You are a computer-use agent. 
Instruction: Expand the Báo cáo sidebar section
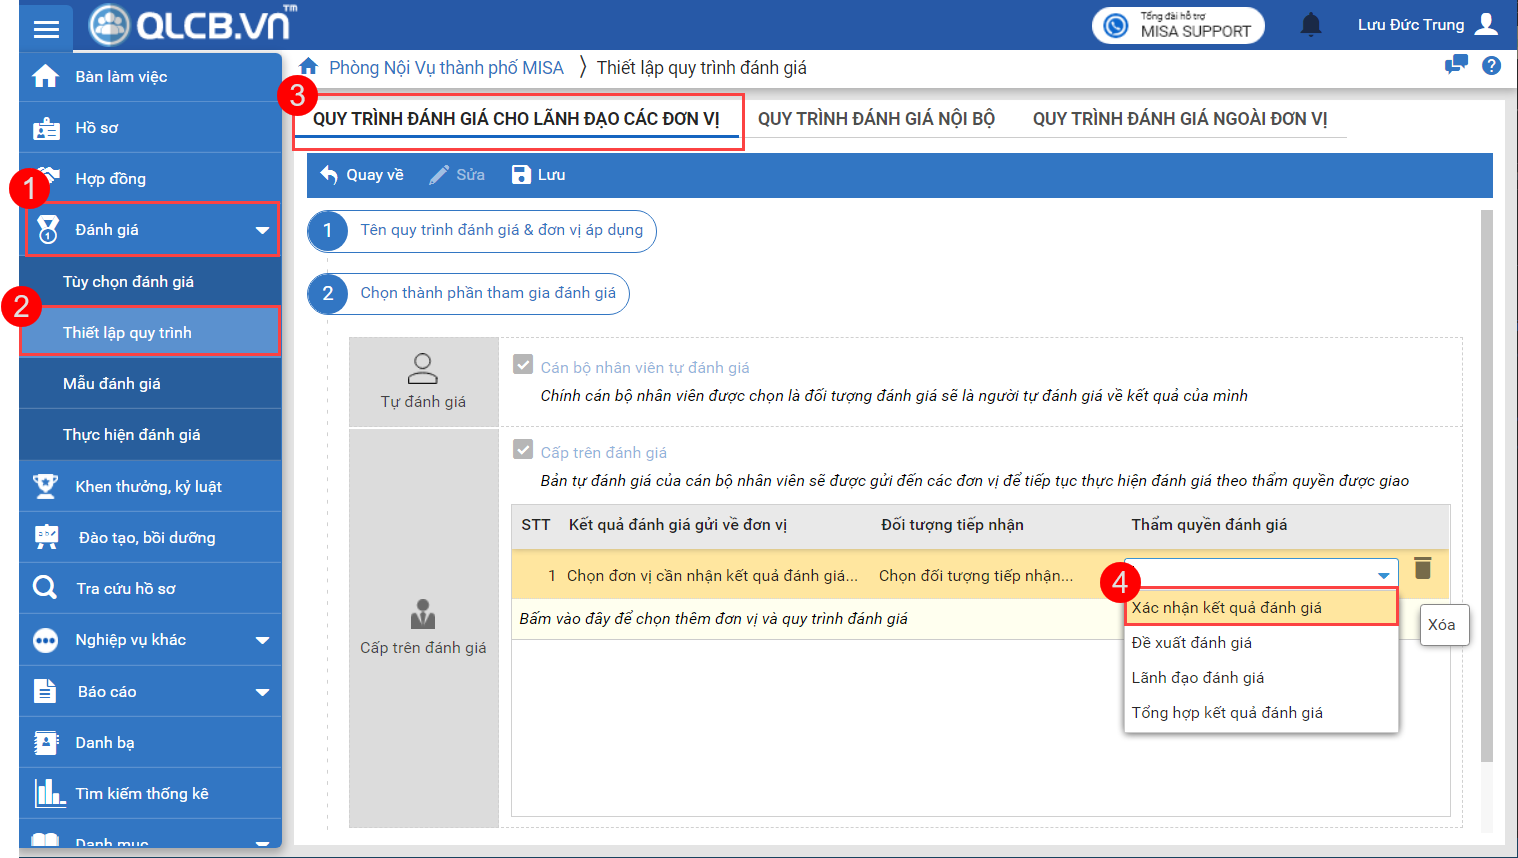pyautogui.click(x=262, y=692)
